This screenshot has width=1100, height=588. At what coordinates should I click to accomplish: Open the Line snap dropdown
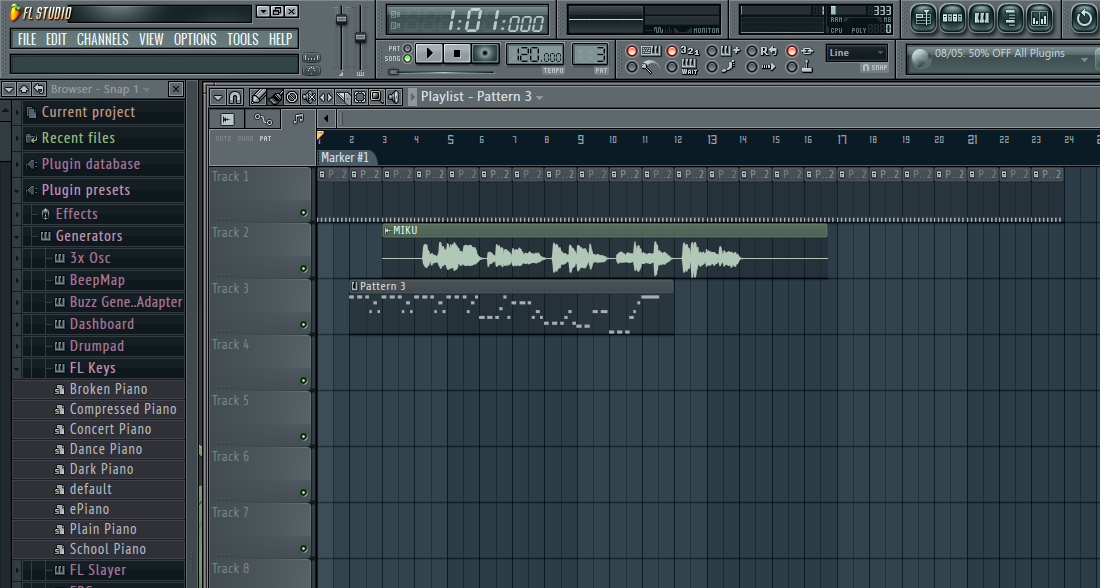coord(857,53)
